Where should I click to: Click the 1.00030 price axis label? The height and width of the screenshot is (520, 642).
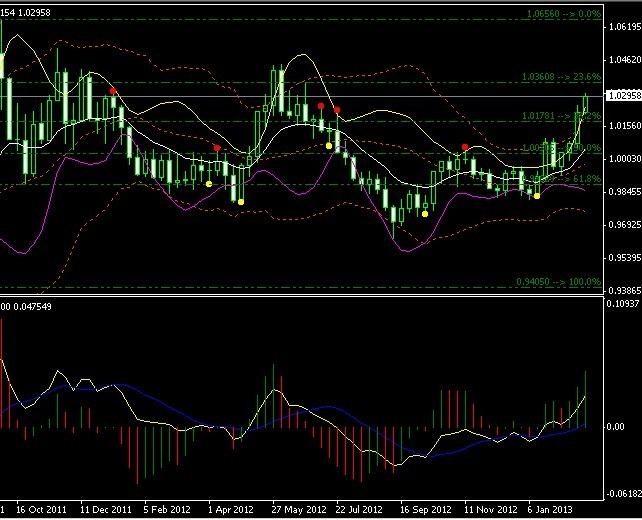(x=625, y=158)
